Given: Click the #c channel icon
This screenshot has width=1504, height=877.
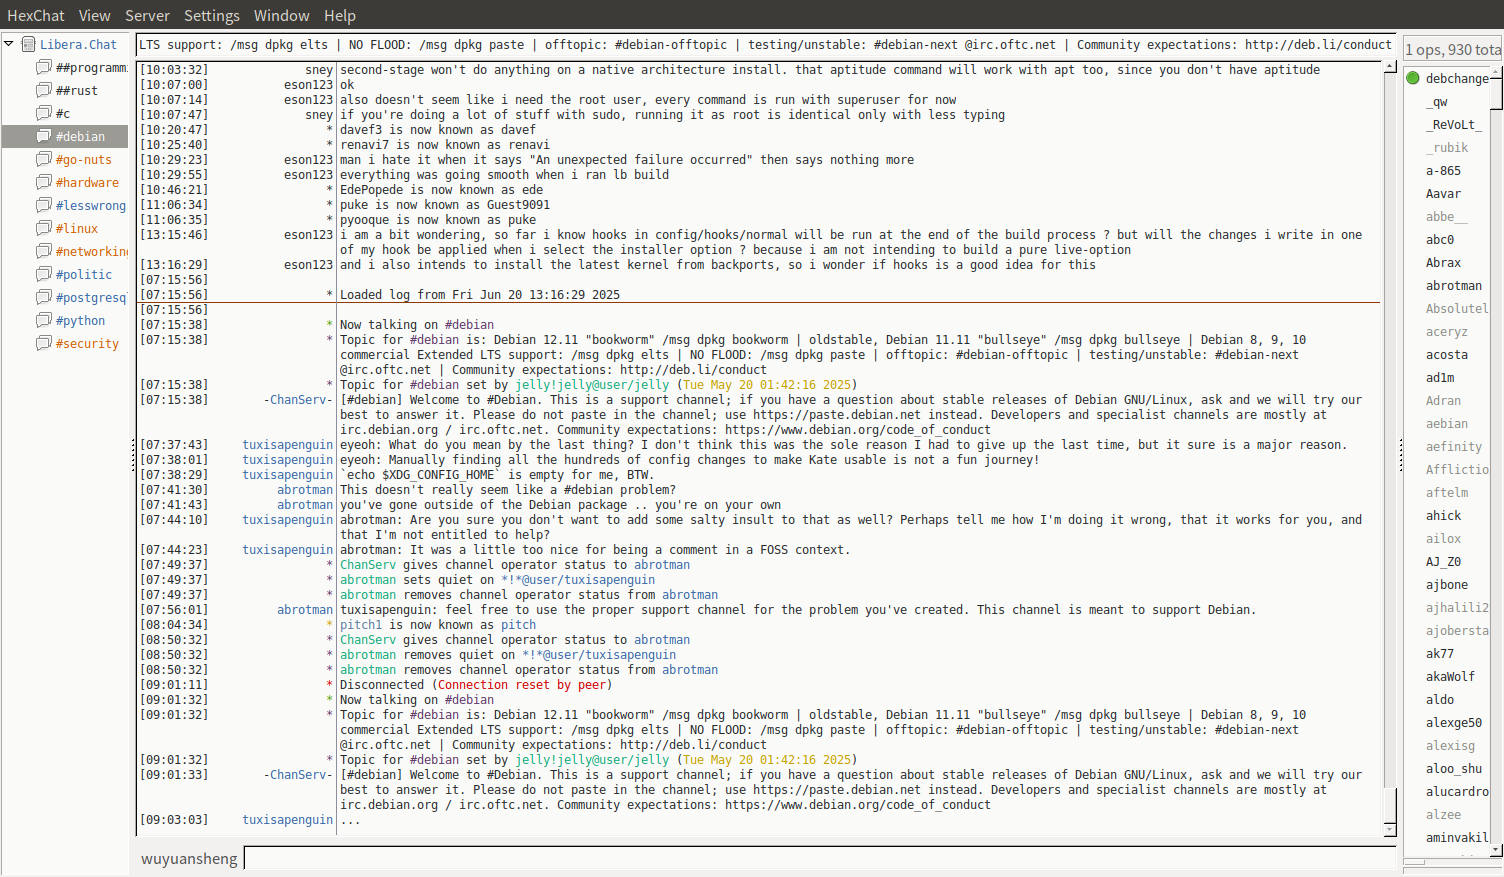Looking at the screenshot, I should coord(44,113).
